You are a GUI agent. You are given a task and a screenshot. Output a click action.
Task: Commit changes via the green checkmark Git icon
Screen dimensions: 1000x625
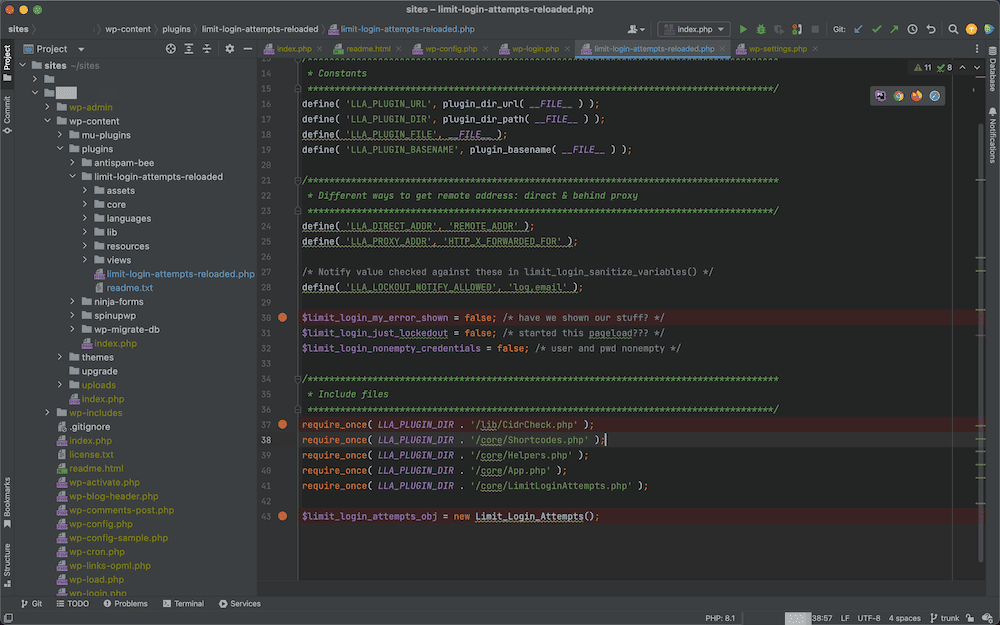click(876, 29)
